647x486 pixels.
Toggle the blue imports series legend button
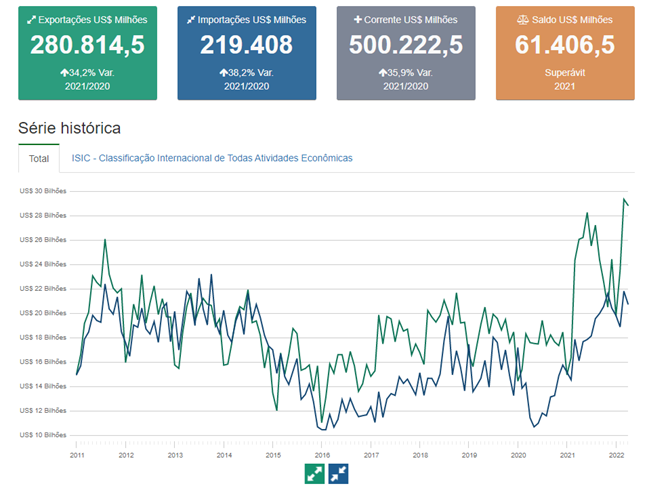338,473
